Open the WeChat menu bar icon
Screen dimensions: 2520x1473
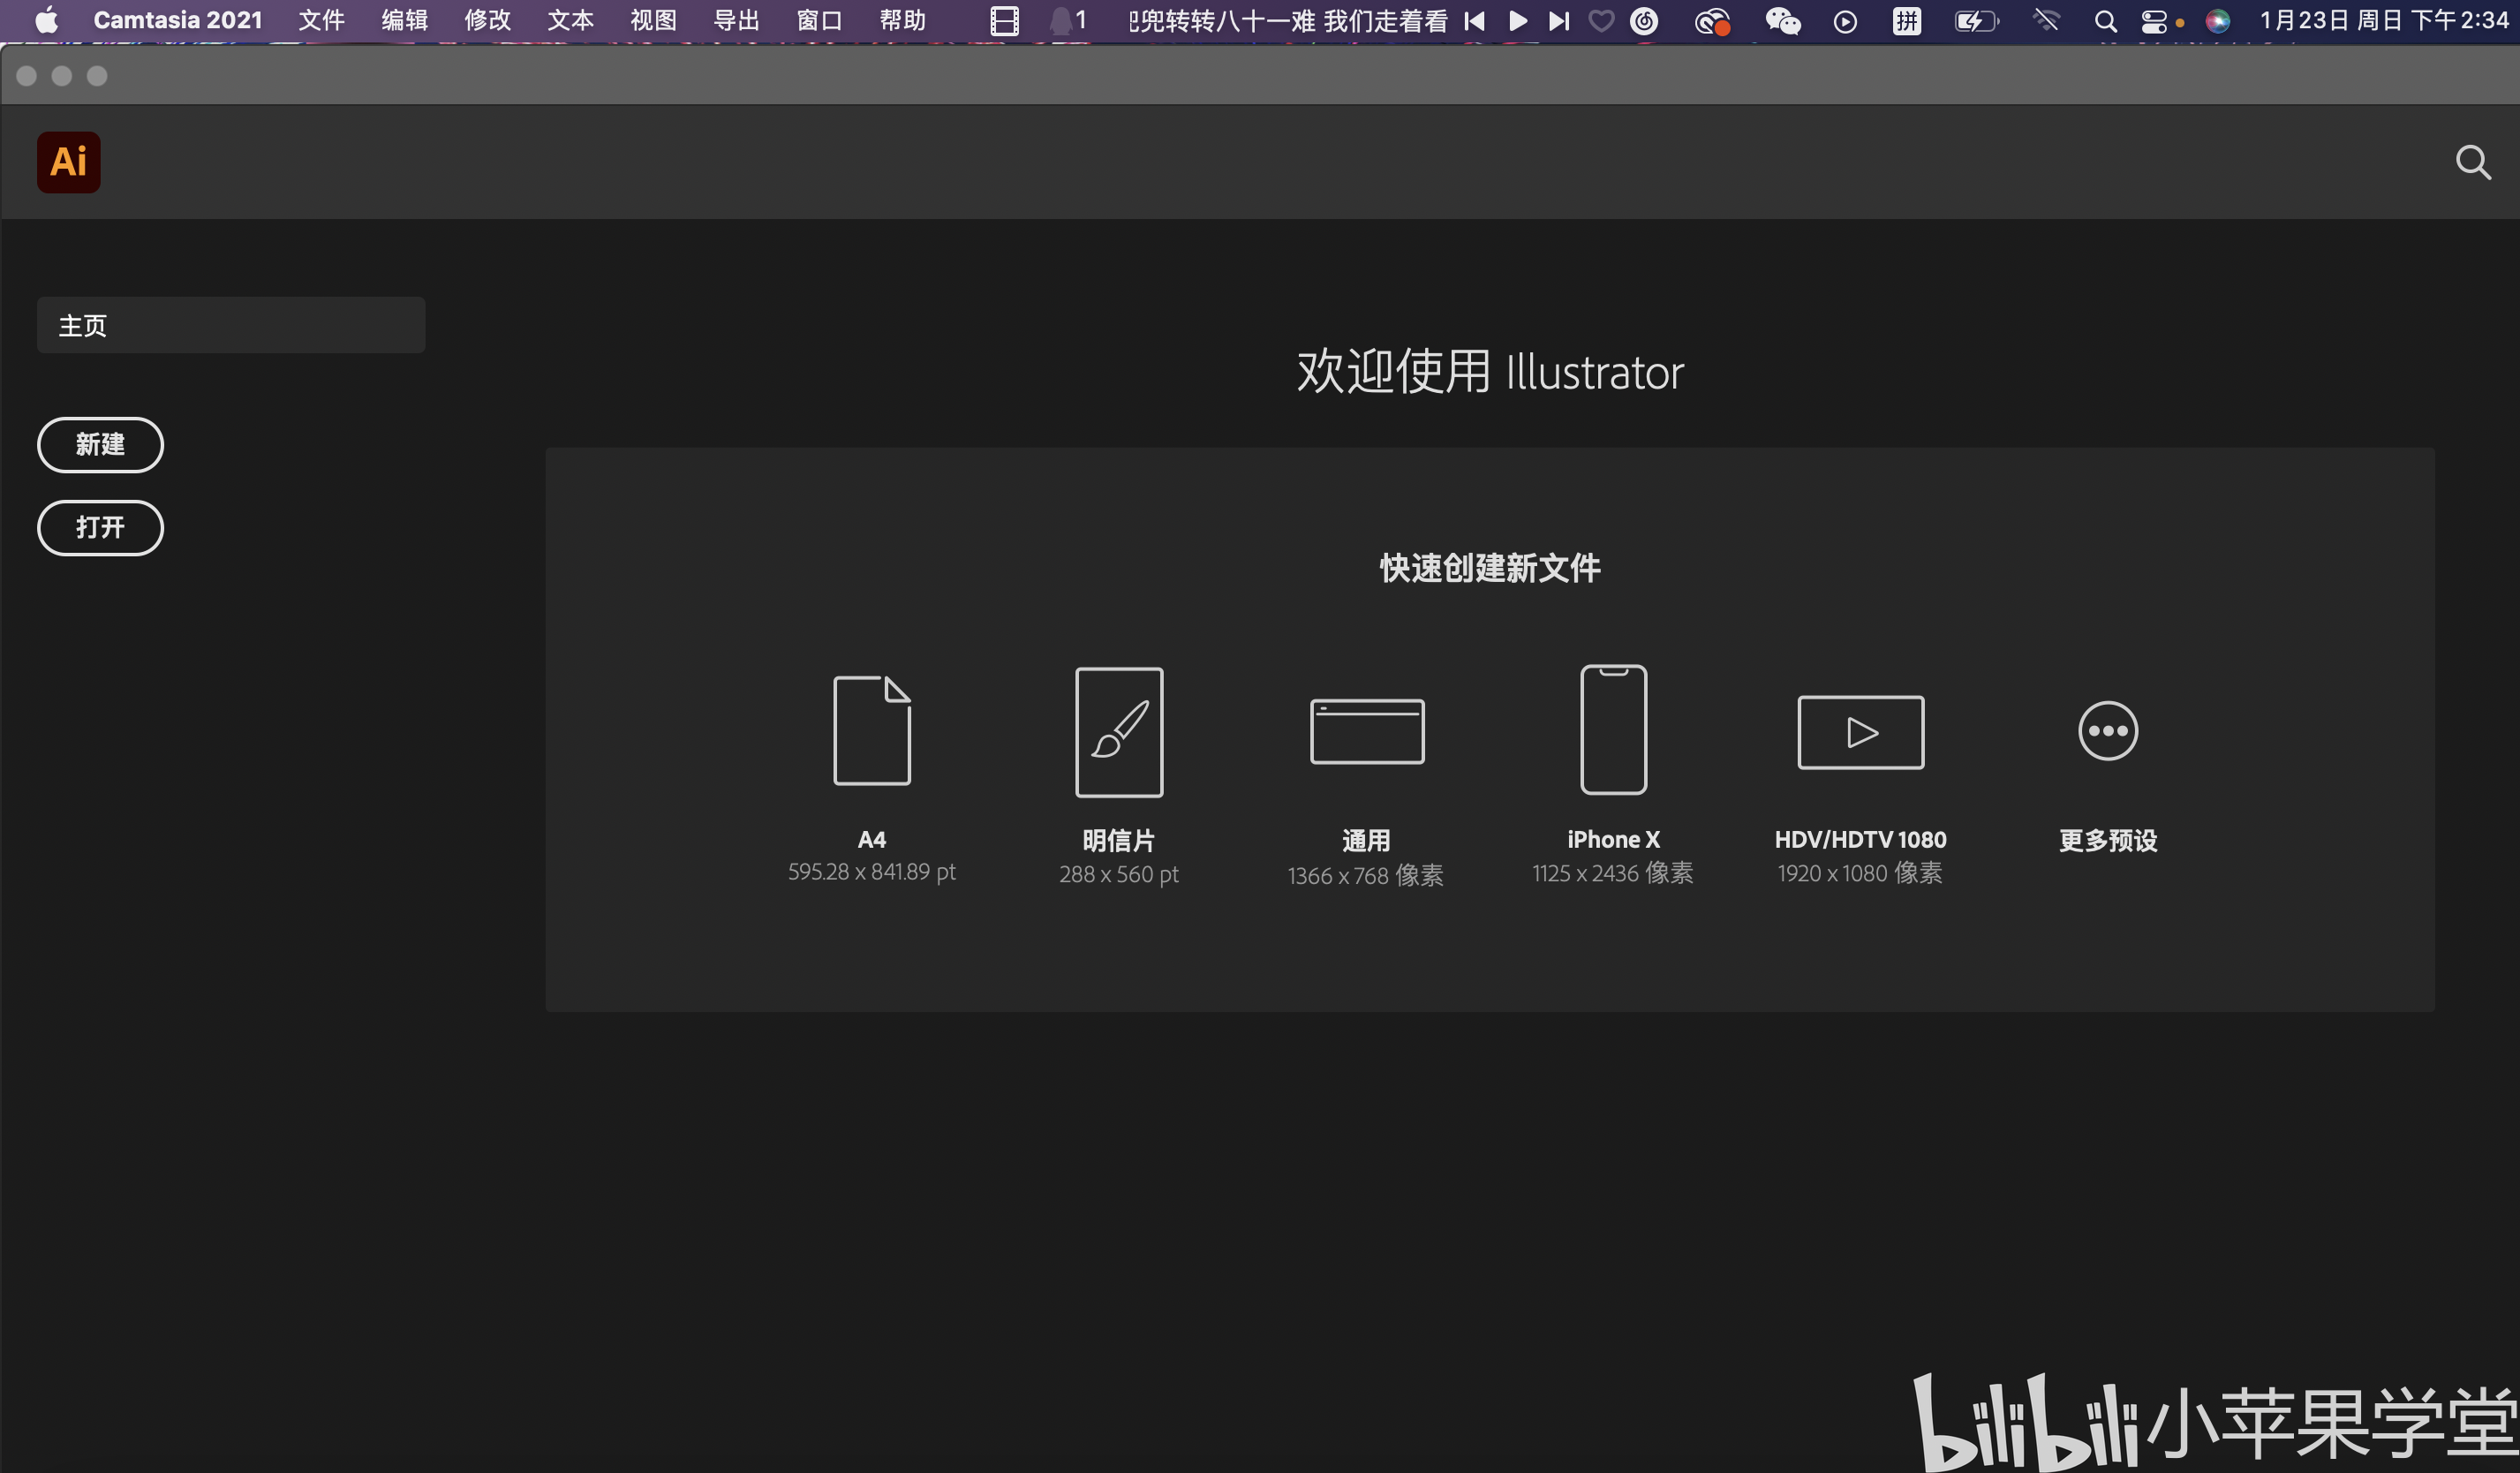click(1782, 21)
